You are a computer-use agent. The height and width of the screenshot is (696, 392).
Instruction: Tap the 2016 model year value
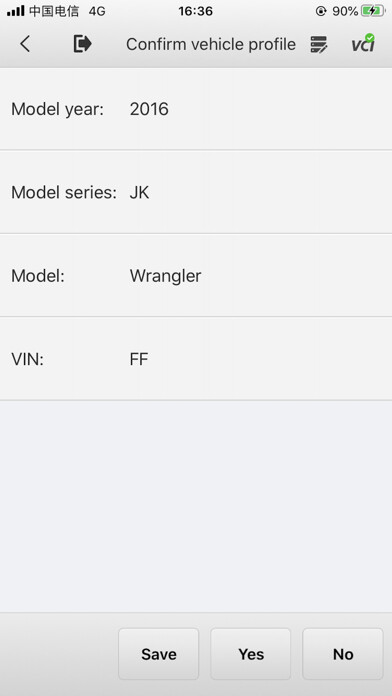(149, 109)
